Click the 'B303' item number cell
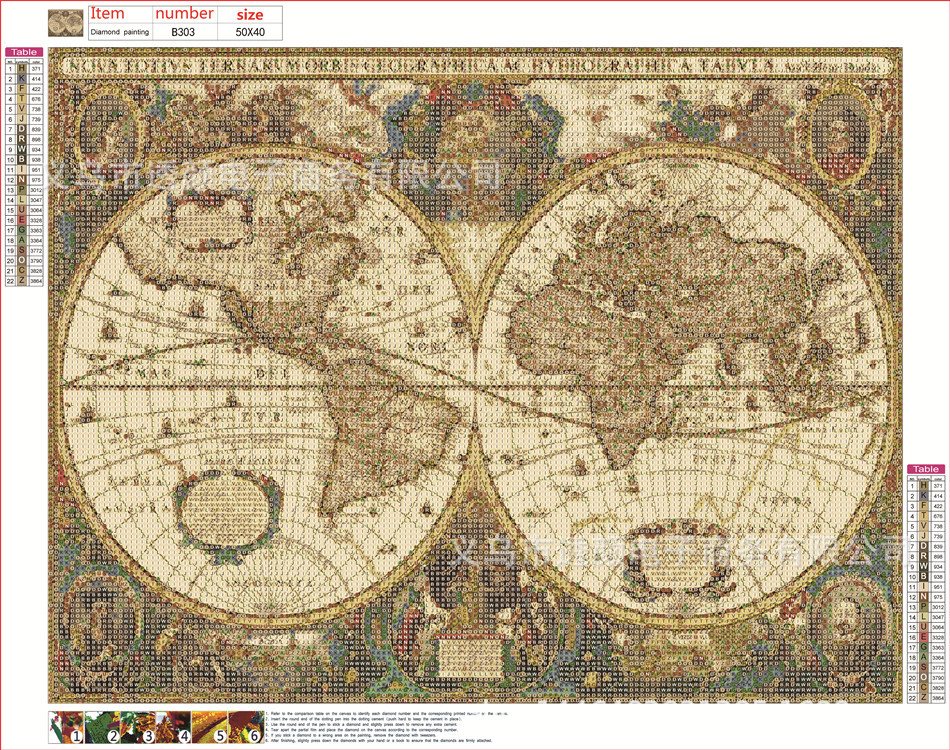 [183, 32]
